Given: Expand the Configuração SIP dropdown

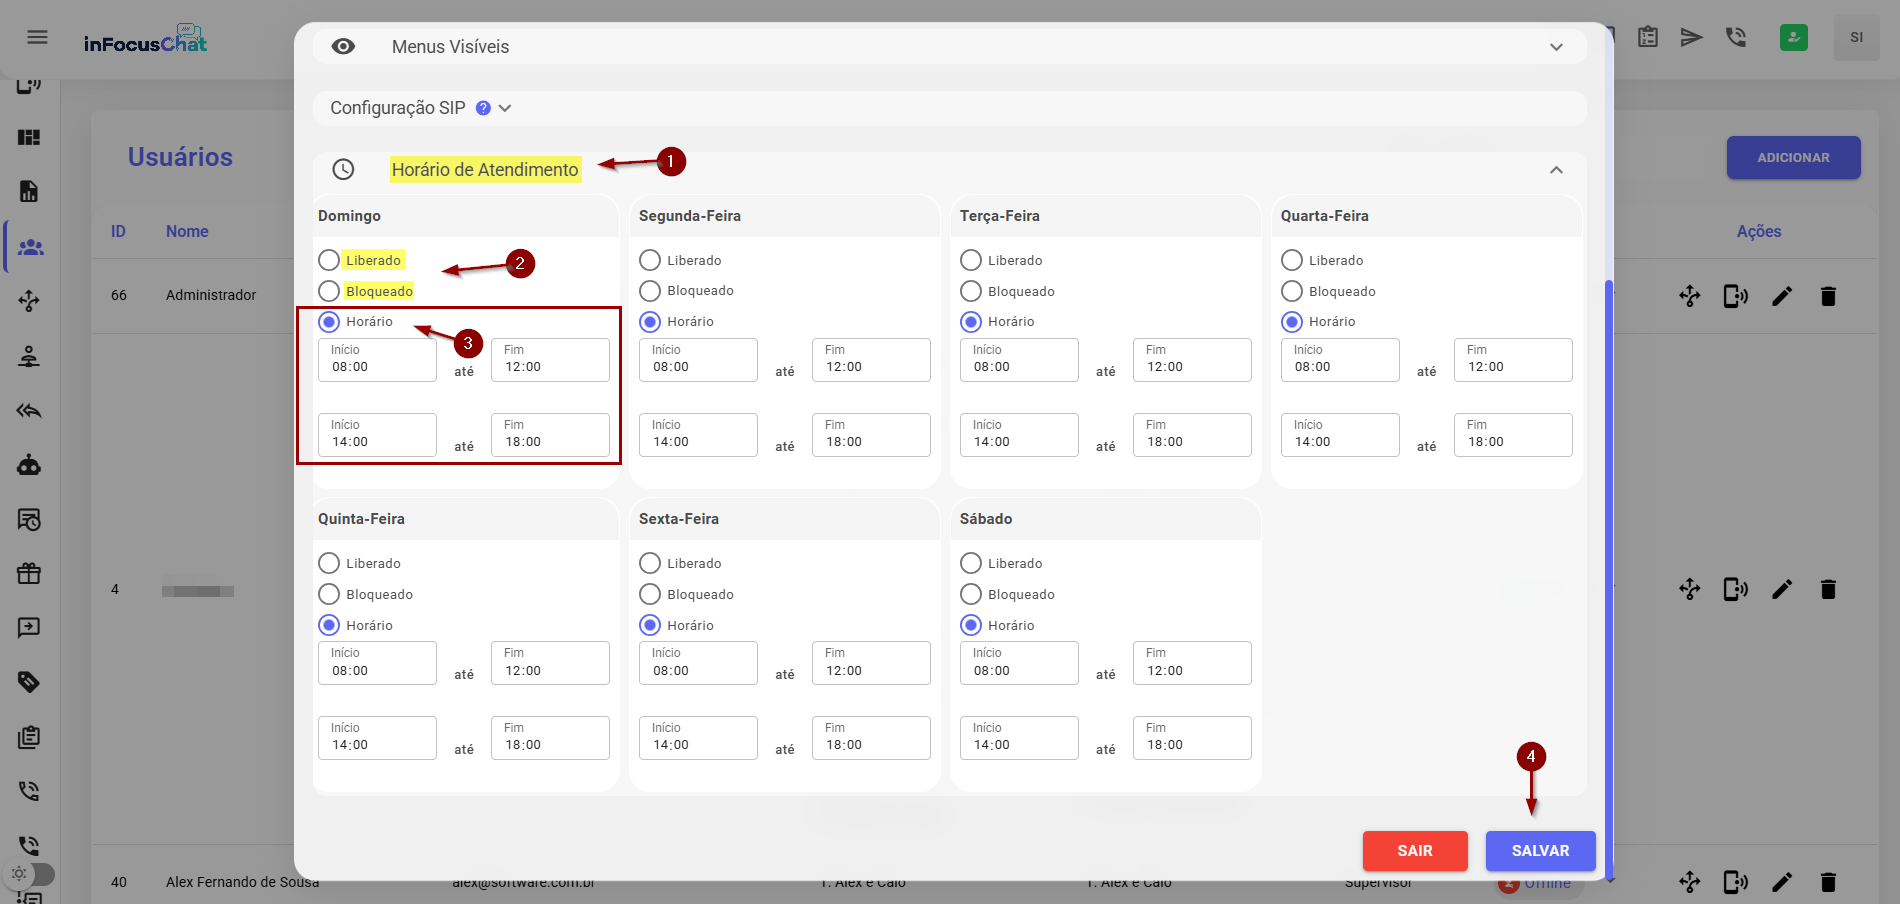Looking at the screenshot, I should pos(505,108).
